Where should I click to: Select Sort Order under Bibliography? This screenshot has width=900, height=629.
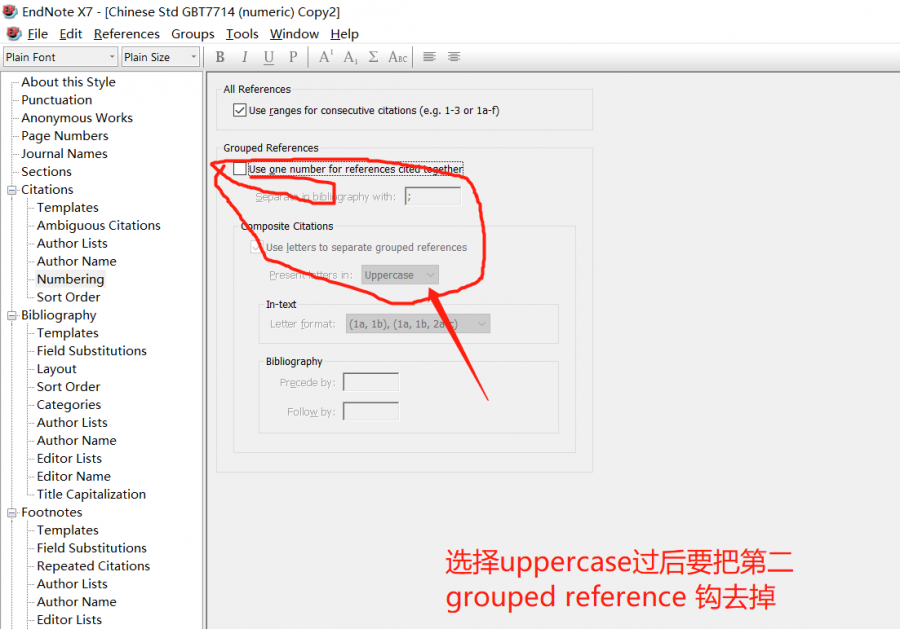(68, 387)
